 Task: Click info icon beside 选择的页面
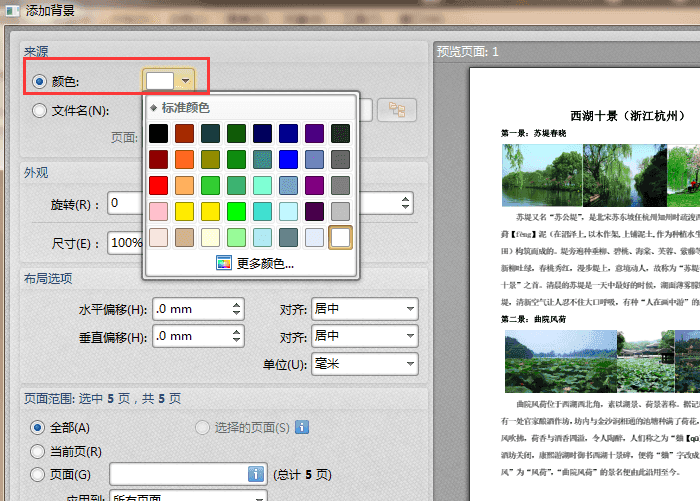coord(302,427)
